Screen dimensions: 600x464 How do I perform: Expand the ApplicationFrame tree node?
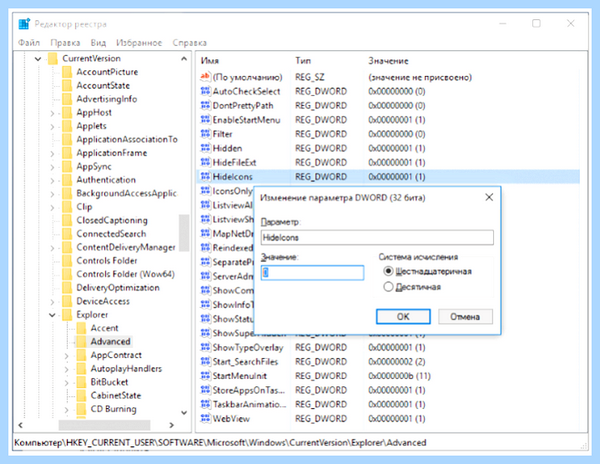52,153
